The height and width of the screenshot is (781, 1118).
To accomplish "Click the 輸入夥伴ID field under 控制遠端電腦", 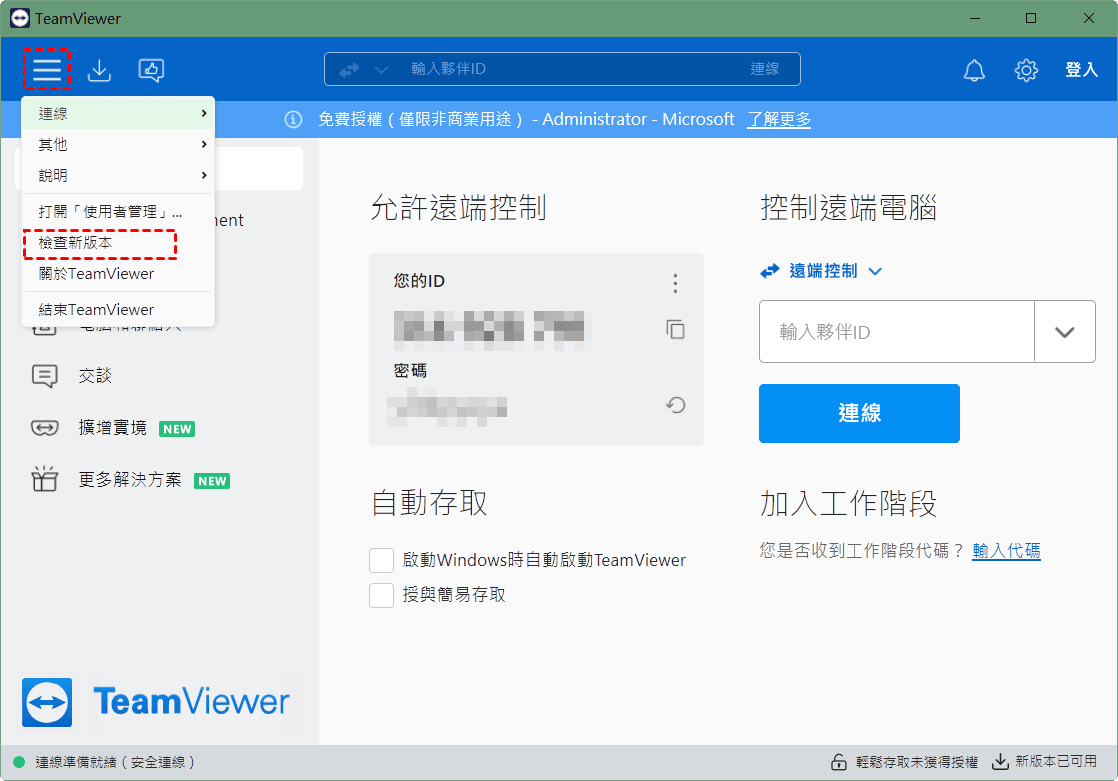I will pyautogui.click(x=895, y=332).
